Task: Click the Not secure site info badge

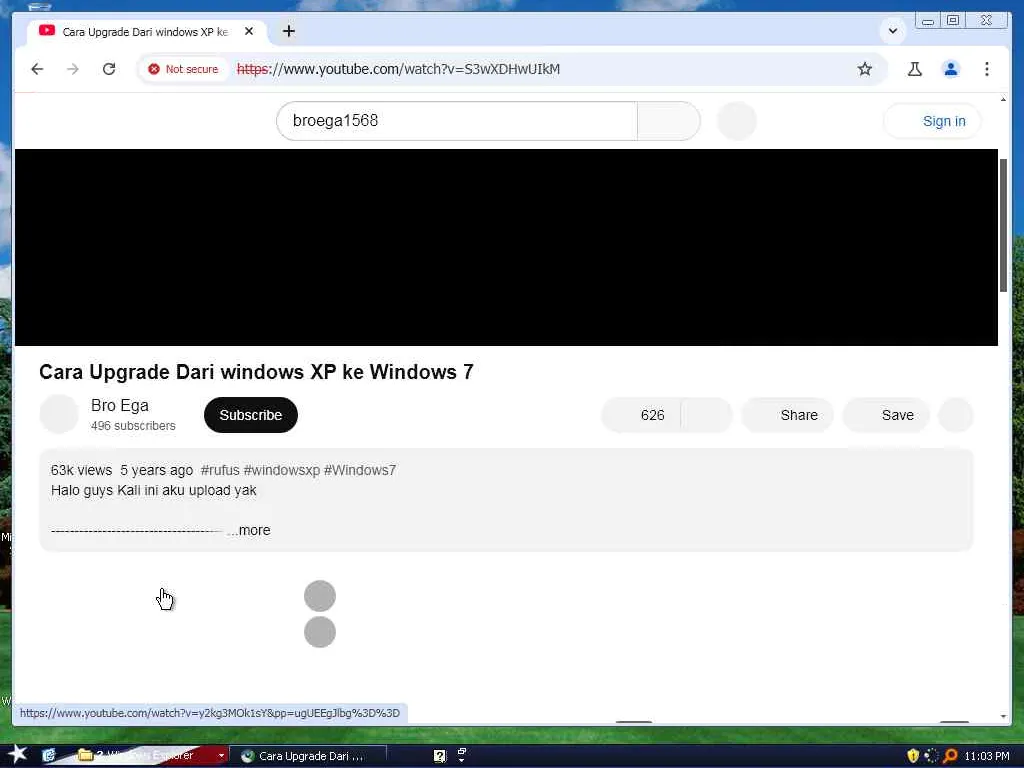Action: [x=184, y=69]
